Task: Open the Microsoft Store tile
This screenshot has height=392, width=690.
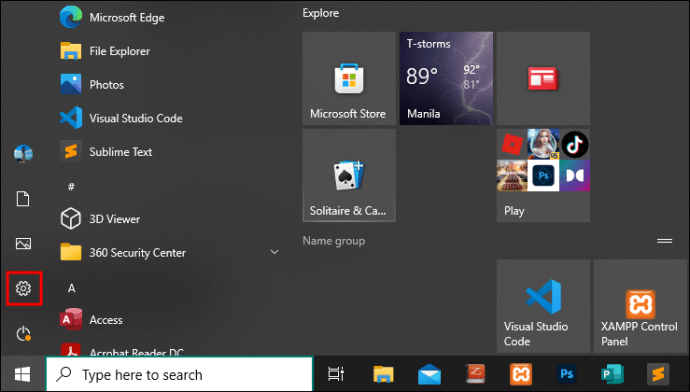Action: tap(349, 78)
